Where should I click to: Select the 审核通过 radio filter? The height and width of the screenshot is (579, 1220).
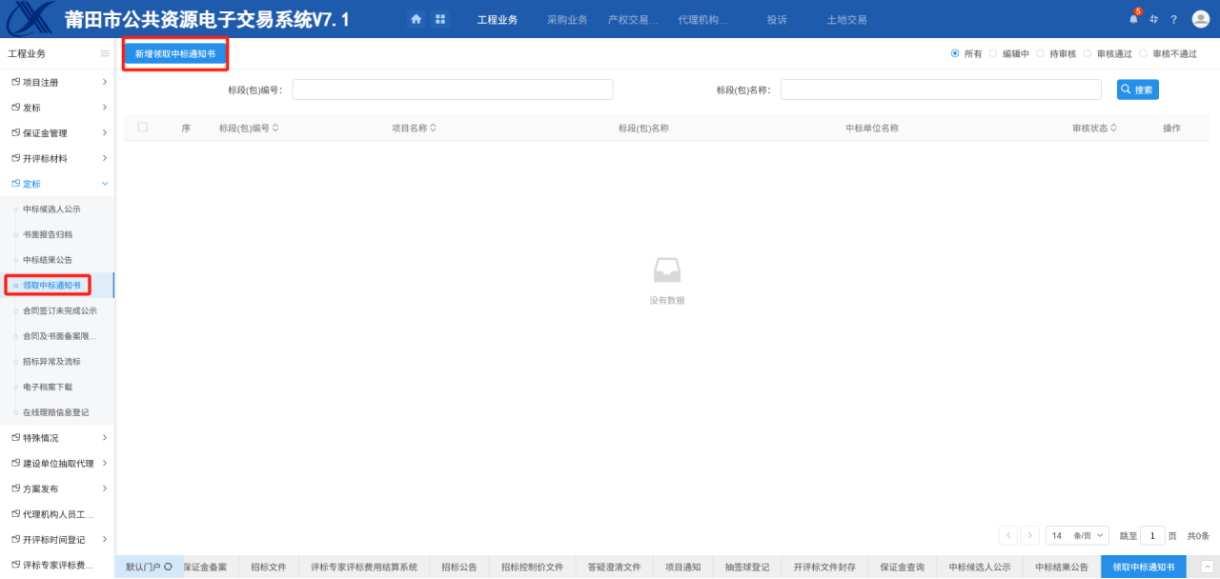tap(1088, 54)
